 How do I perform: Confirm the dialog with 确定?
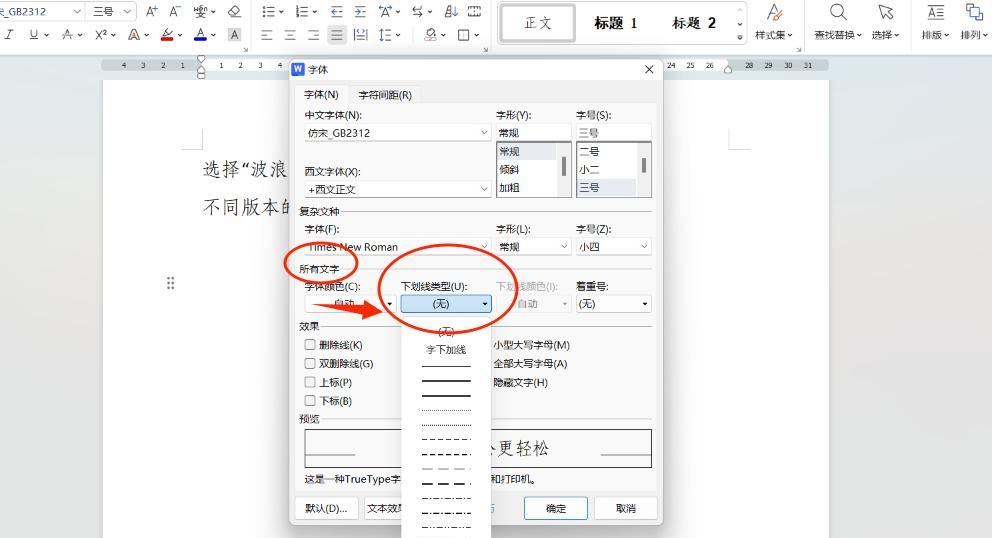coord(556,508)
